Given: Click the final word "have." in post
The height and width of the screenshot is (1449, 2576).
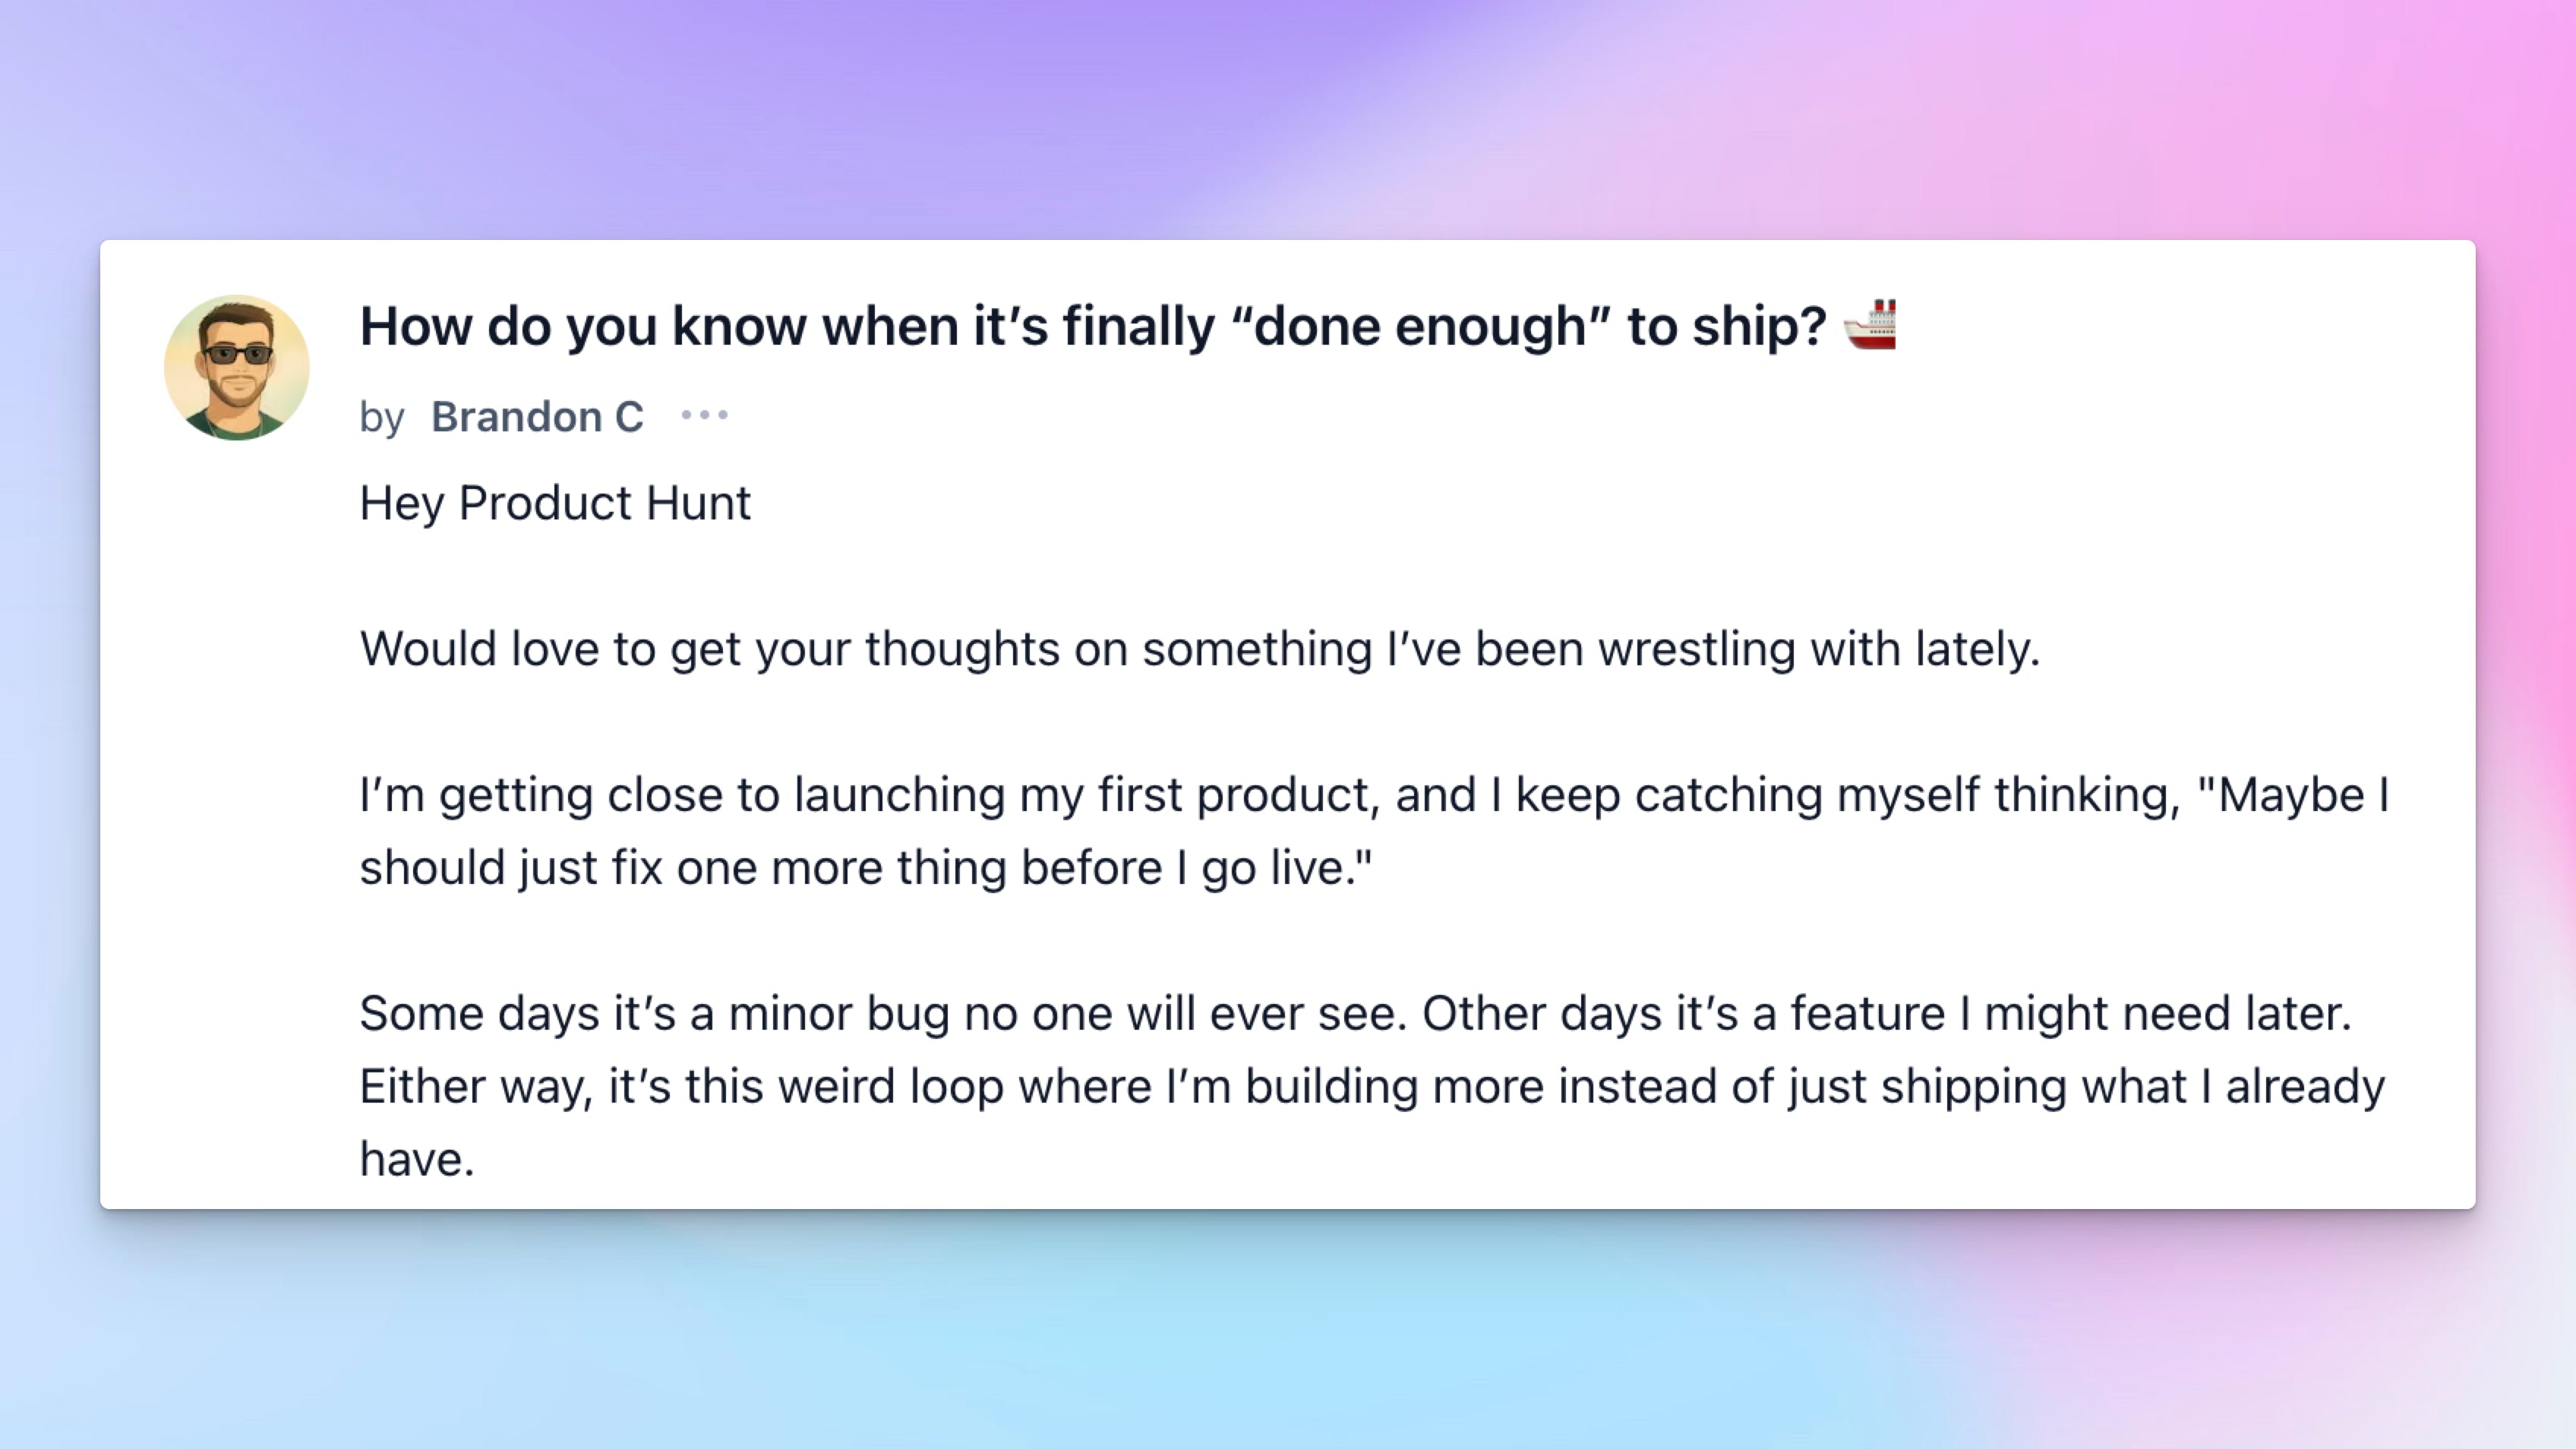Looking at the screenshot, I should click(x=417, y=1160).
